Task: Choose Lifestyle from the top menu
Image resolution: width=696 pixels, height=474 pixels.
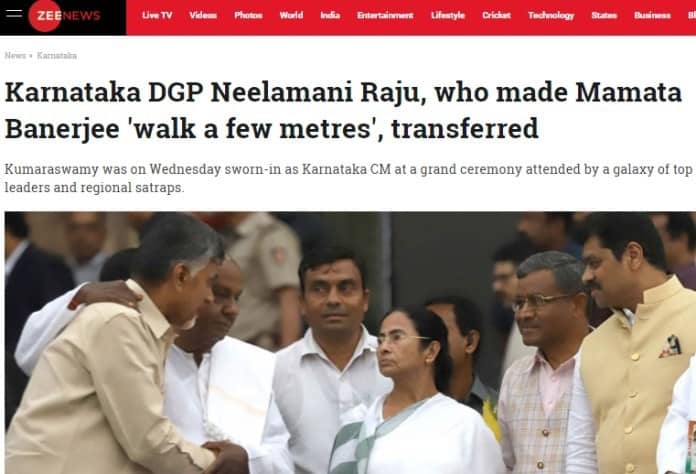Action: (x=448, y=16)
